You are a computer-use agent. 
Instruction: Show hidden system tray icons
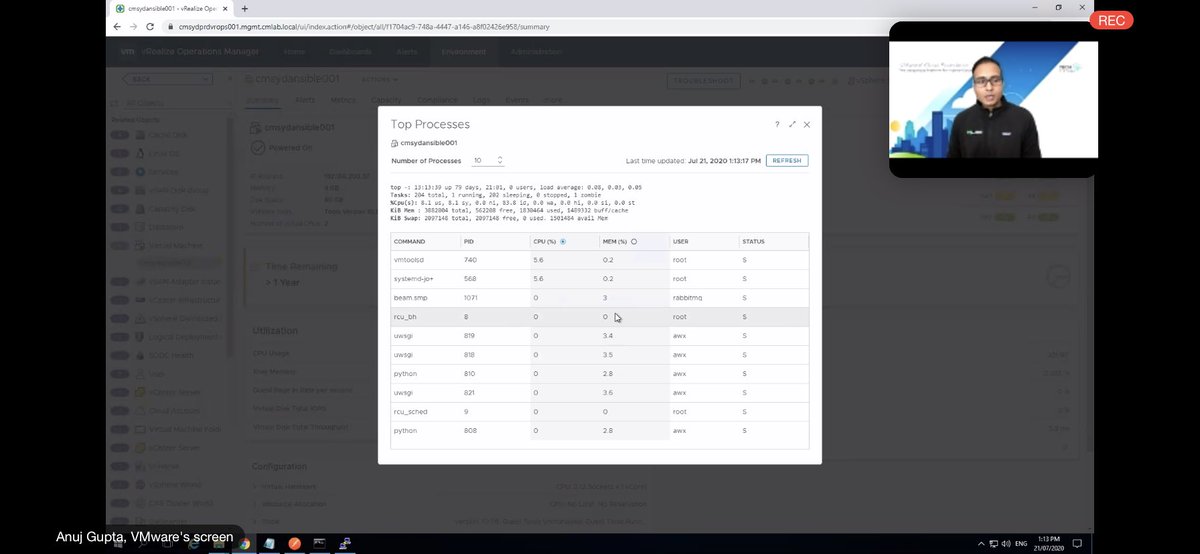pos(980,543)
